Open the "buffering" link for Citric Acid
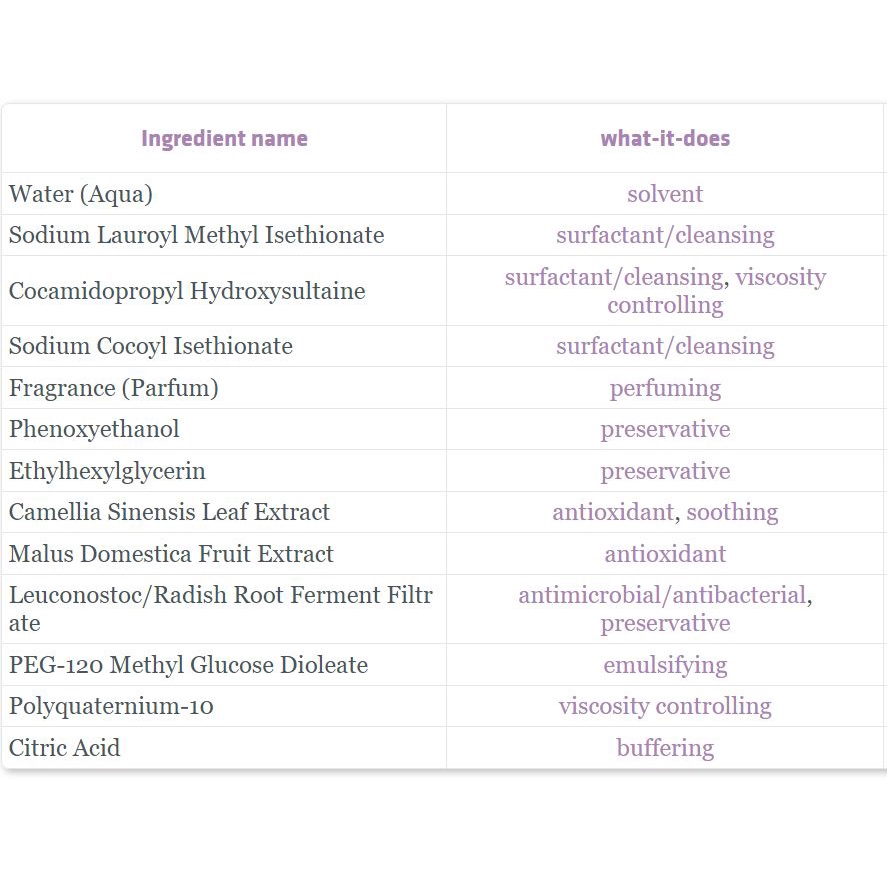 (x=665, y=748)
